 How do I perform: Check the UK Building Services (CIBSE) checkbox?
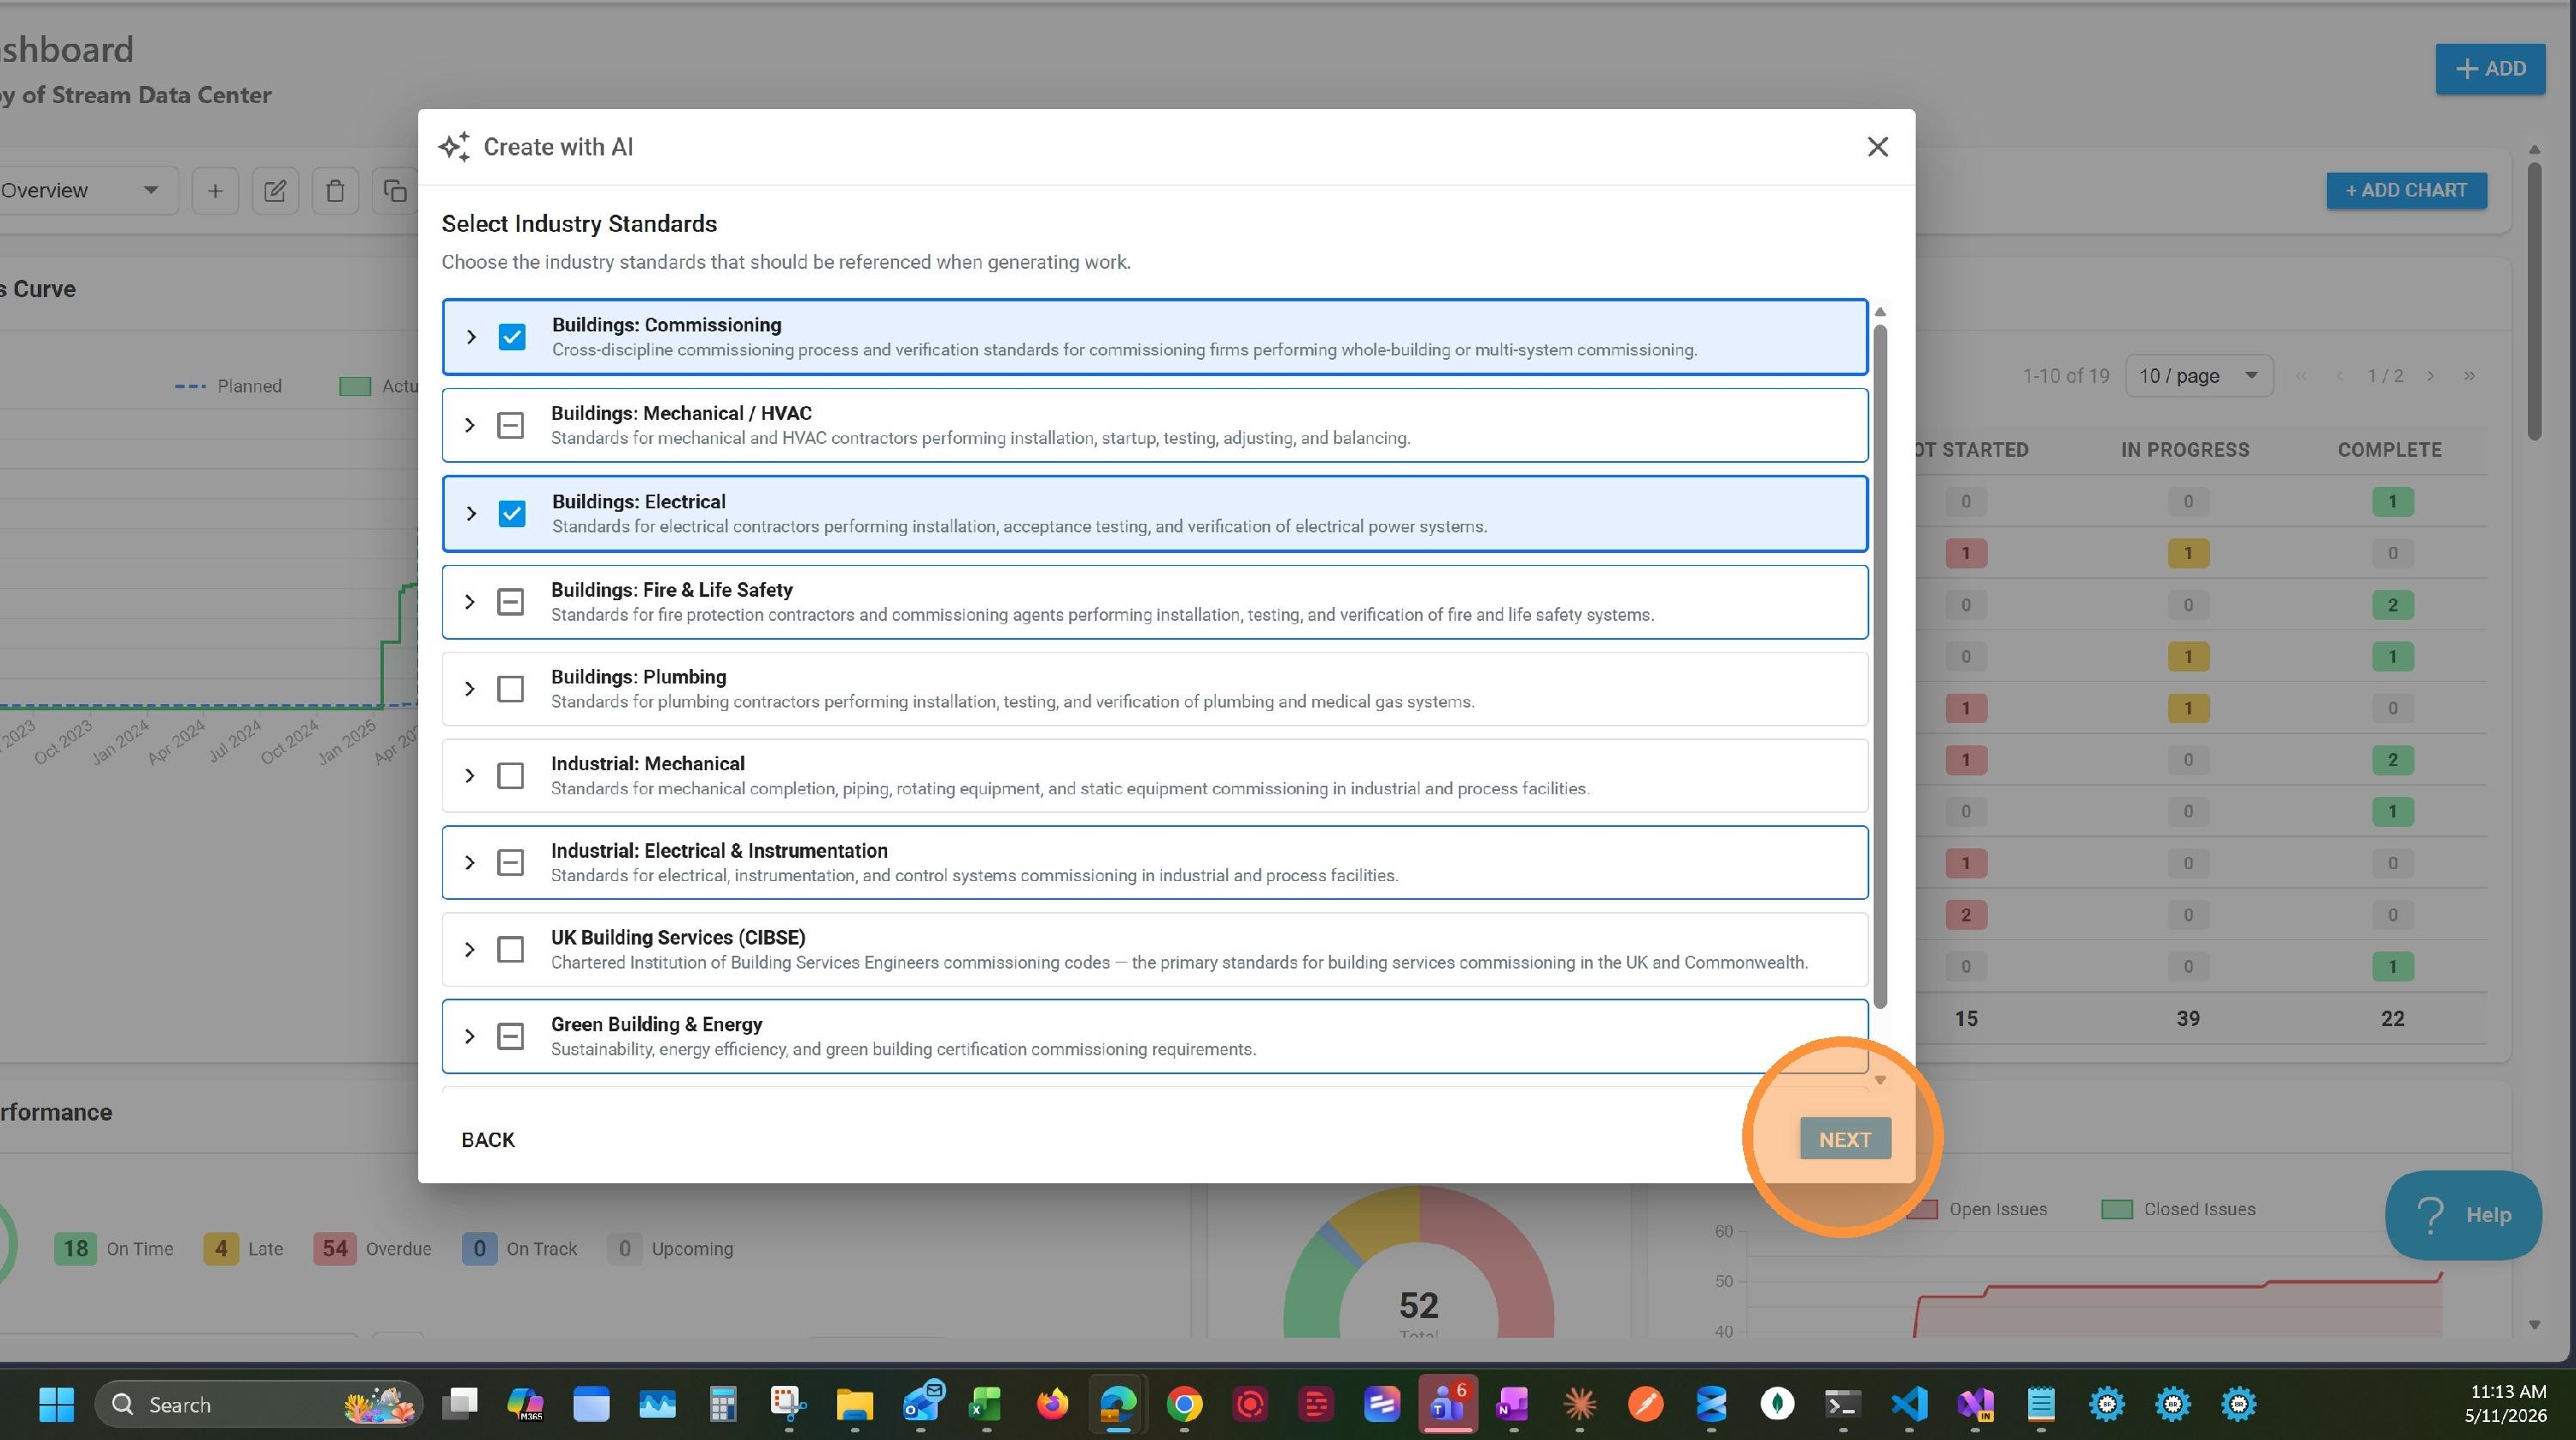[x=510, y=949]
